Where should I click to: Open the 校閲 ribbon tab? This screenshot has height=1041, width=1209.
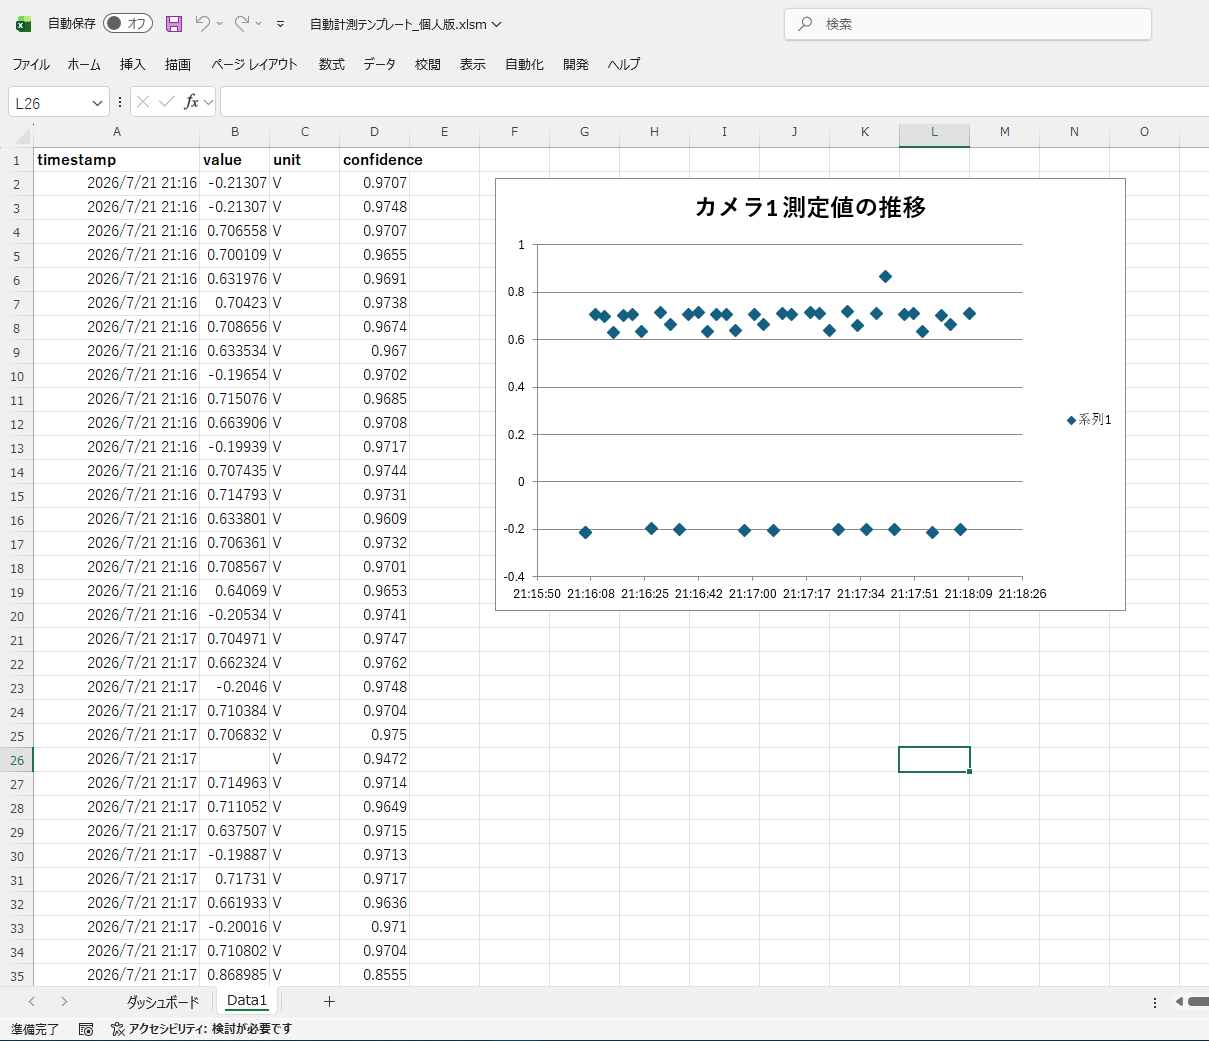tap(428, 64)
